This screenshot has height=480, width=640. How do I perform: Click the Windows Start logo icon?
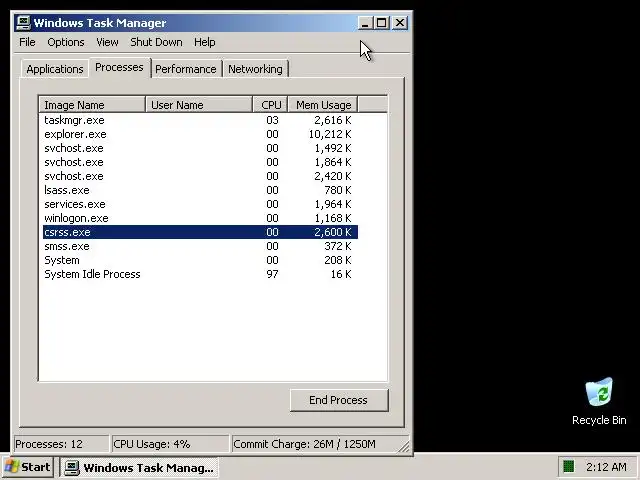click(11, 467)
